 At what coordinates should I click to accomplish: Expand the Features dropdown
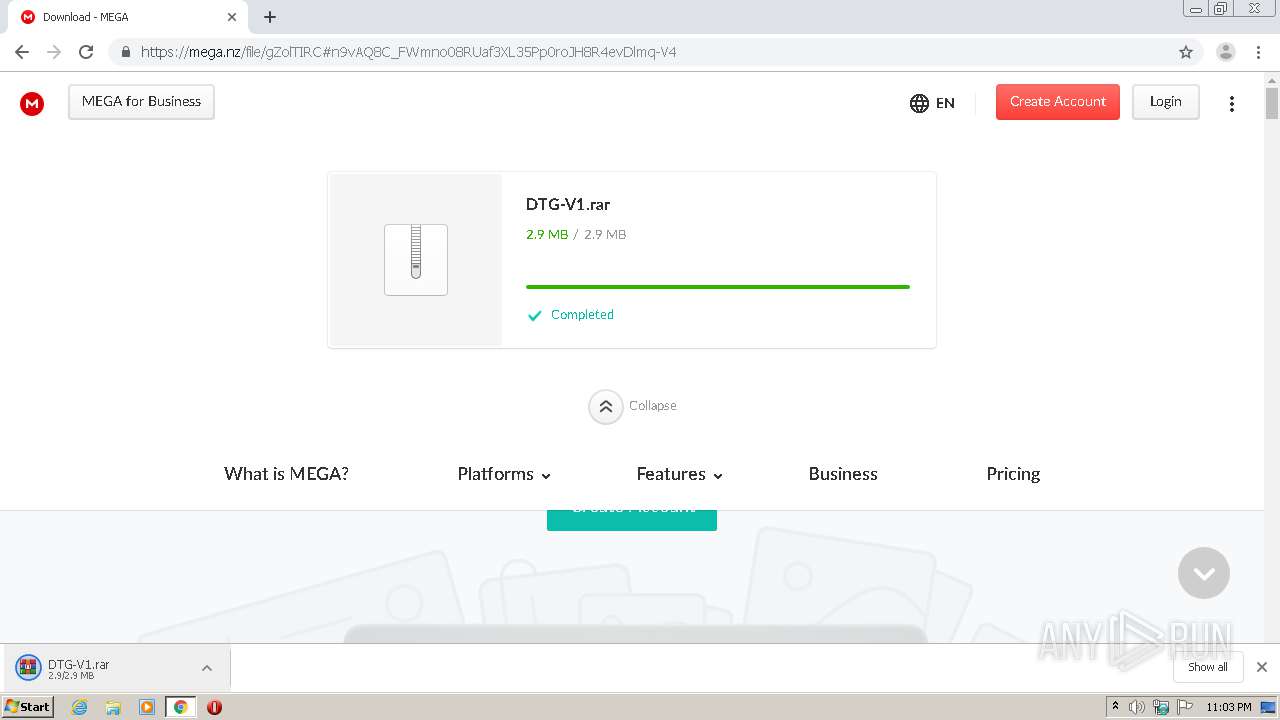tap(680, 474)
